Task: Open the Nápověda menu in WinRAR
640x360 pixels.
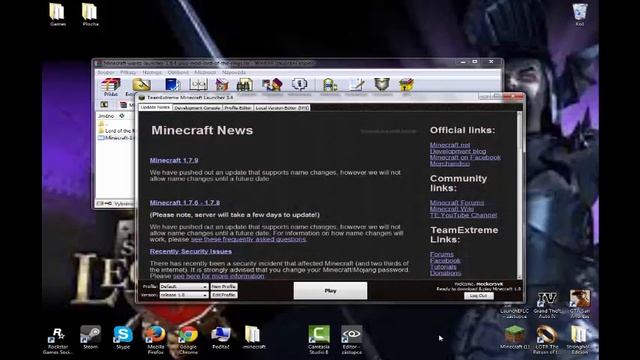Action: (234, 72)
